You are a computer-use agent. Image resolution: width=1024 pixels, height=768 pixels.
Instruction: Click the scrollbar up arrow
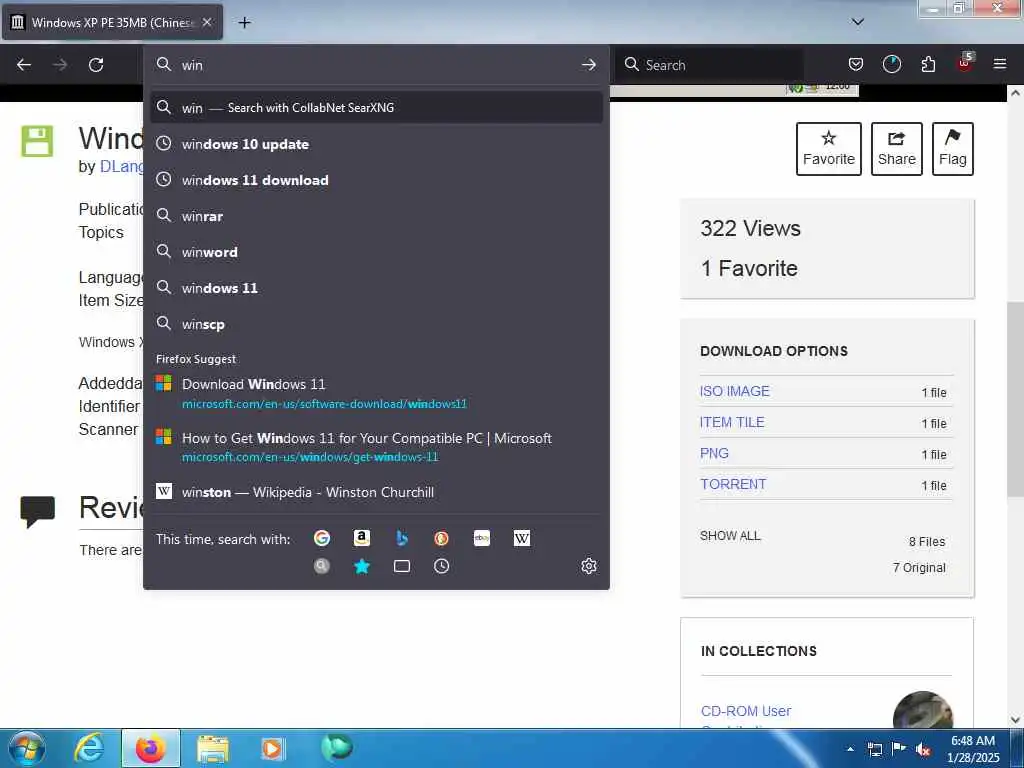pyautogui.click(x=1015, y=93)
